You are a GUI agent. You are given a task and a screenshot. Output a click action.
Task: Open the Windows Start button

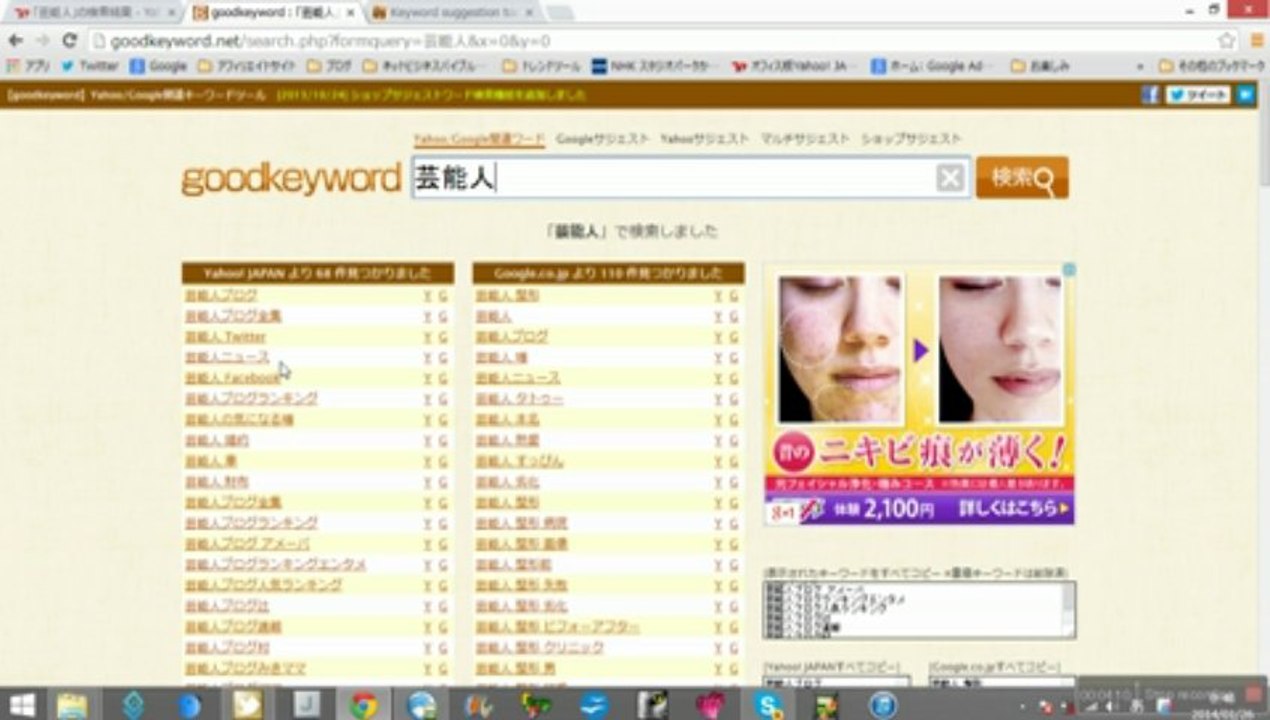21,705
